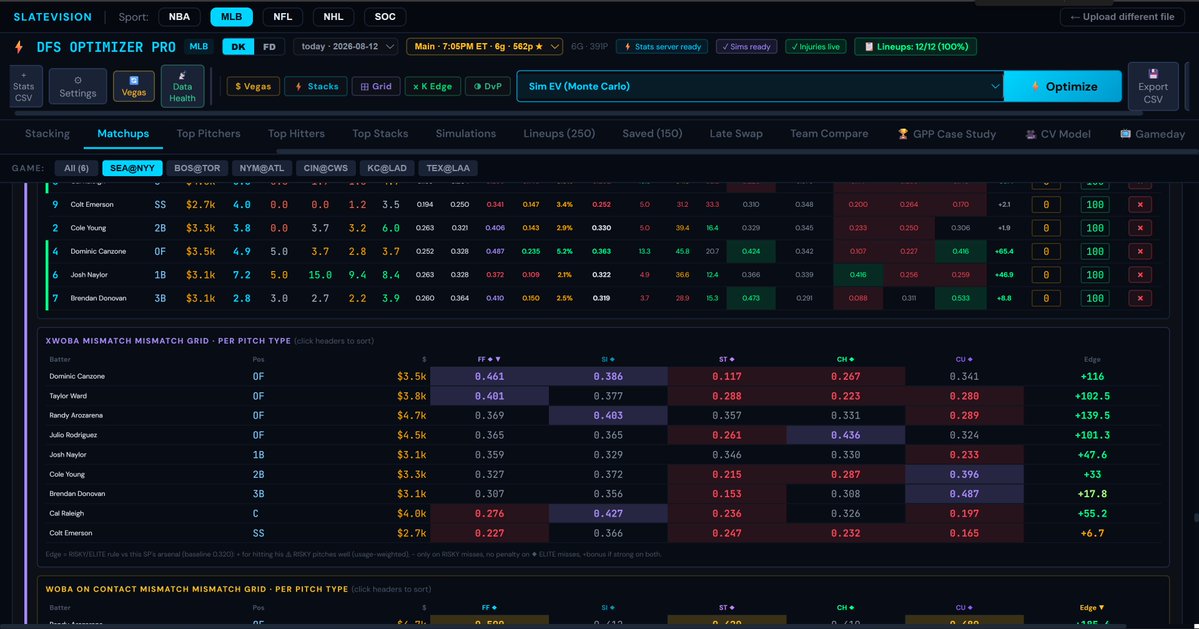Filter games to BOS@TOR

pyautogui.click(x=197, y=168)
